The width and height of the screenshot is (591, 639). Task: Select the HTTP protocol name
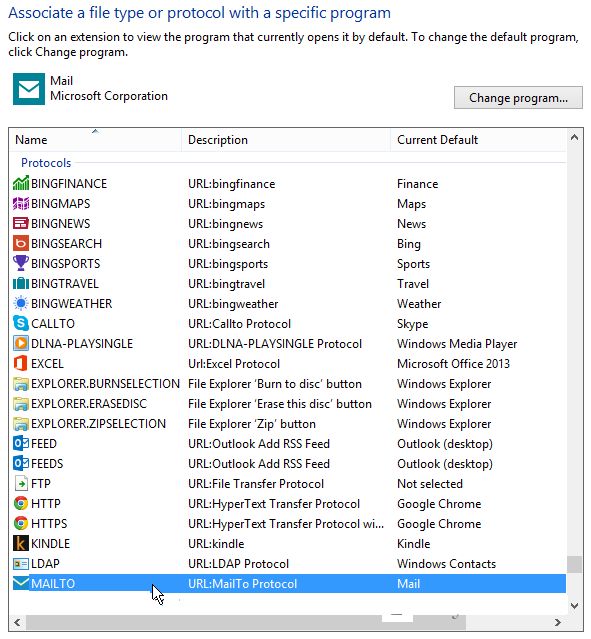pos(46,504)
